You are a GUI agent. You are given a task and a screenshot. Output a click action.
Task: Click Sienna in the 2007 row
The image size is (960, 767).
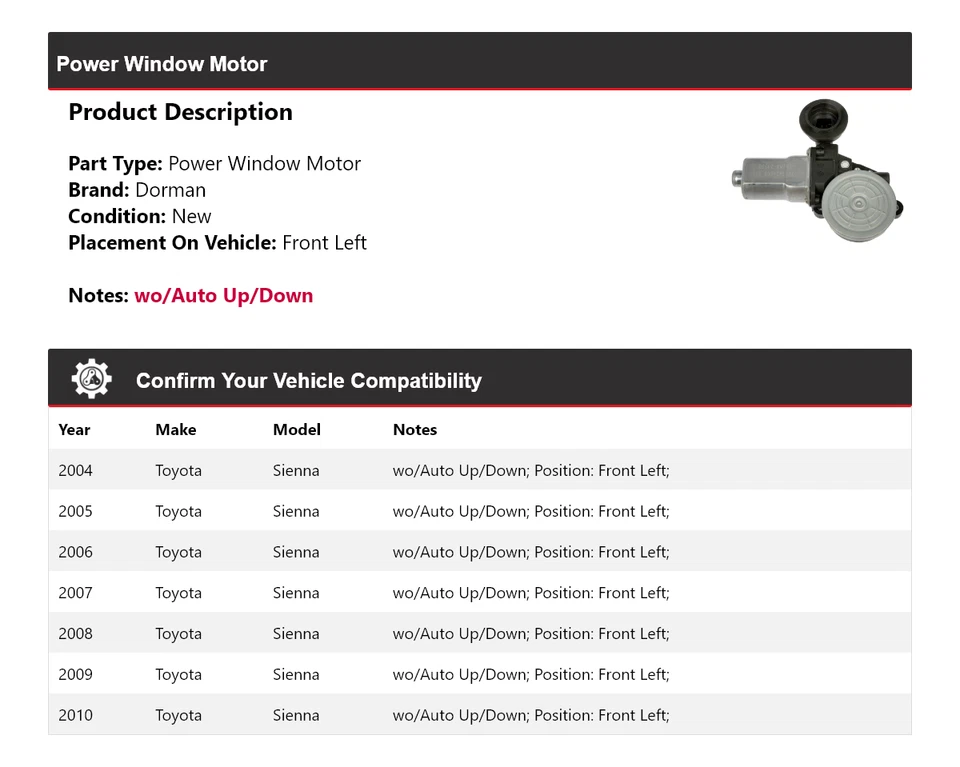tap(296, 593)
